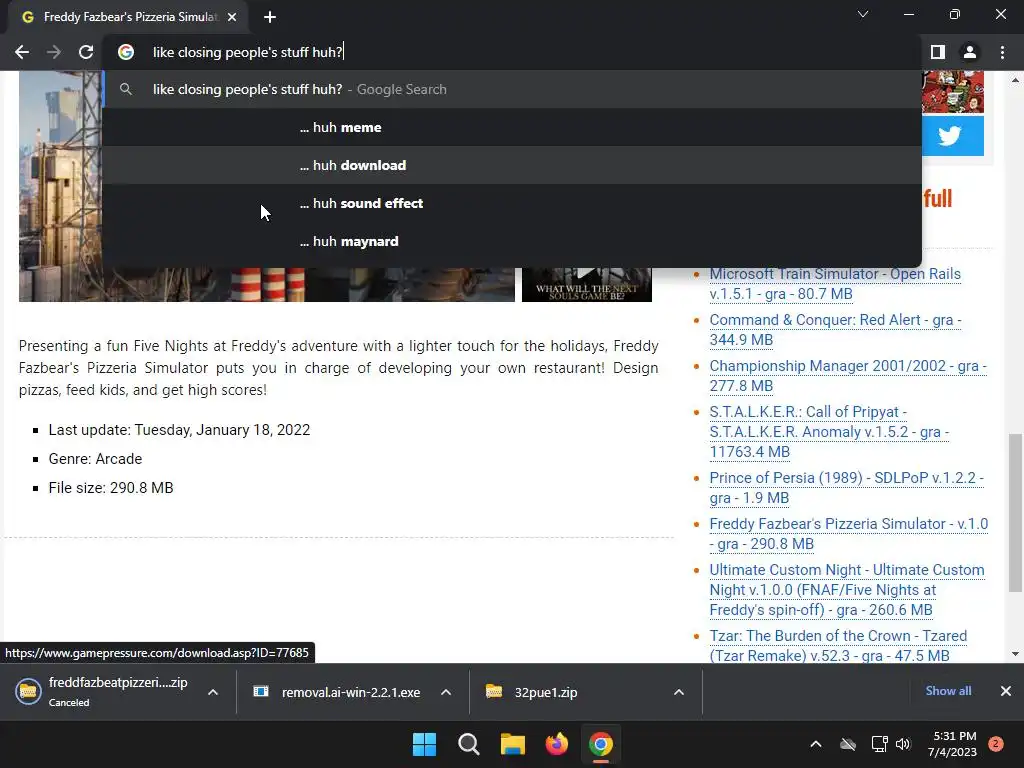The width and height of the screenshot is (1024, 768).
Task: Choose the Google Search suggestion row
Action: point(512,89)
